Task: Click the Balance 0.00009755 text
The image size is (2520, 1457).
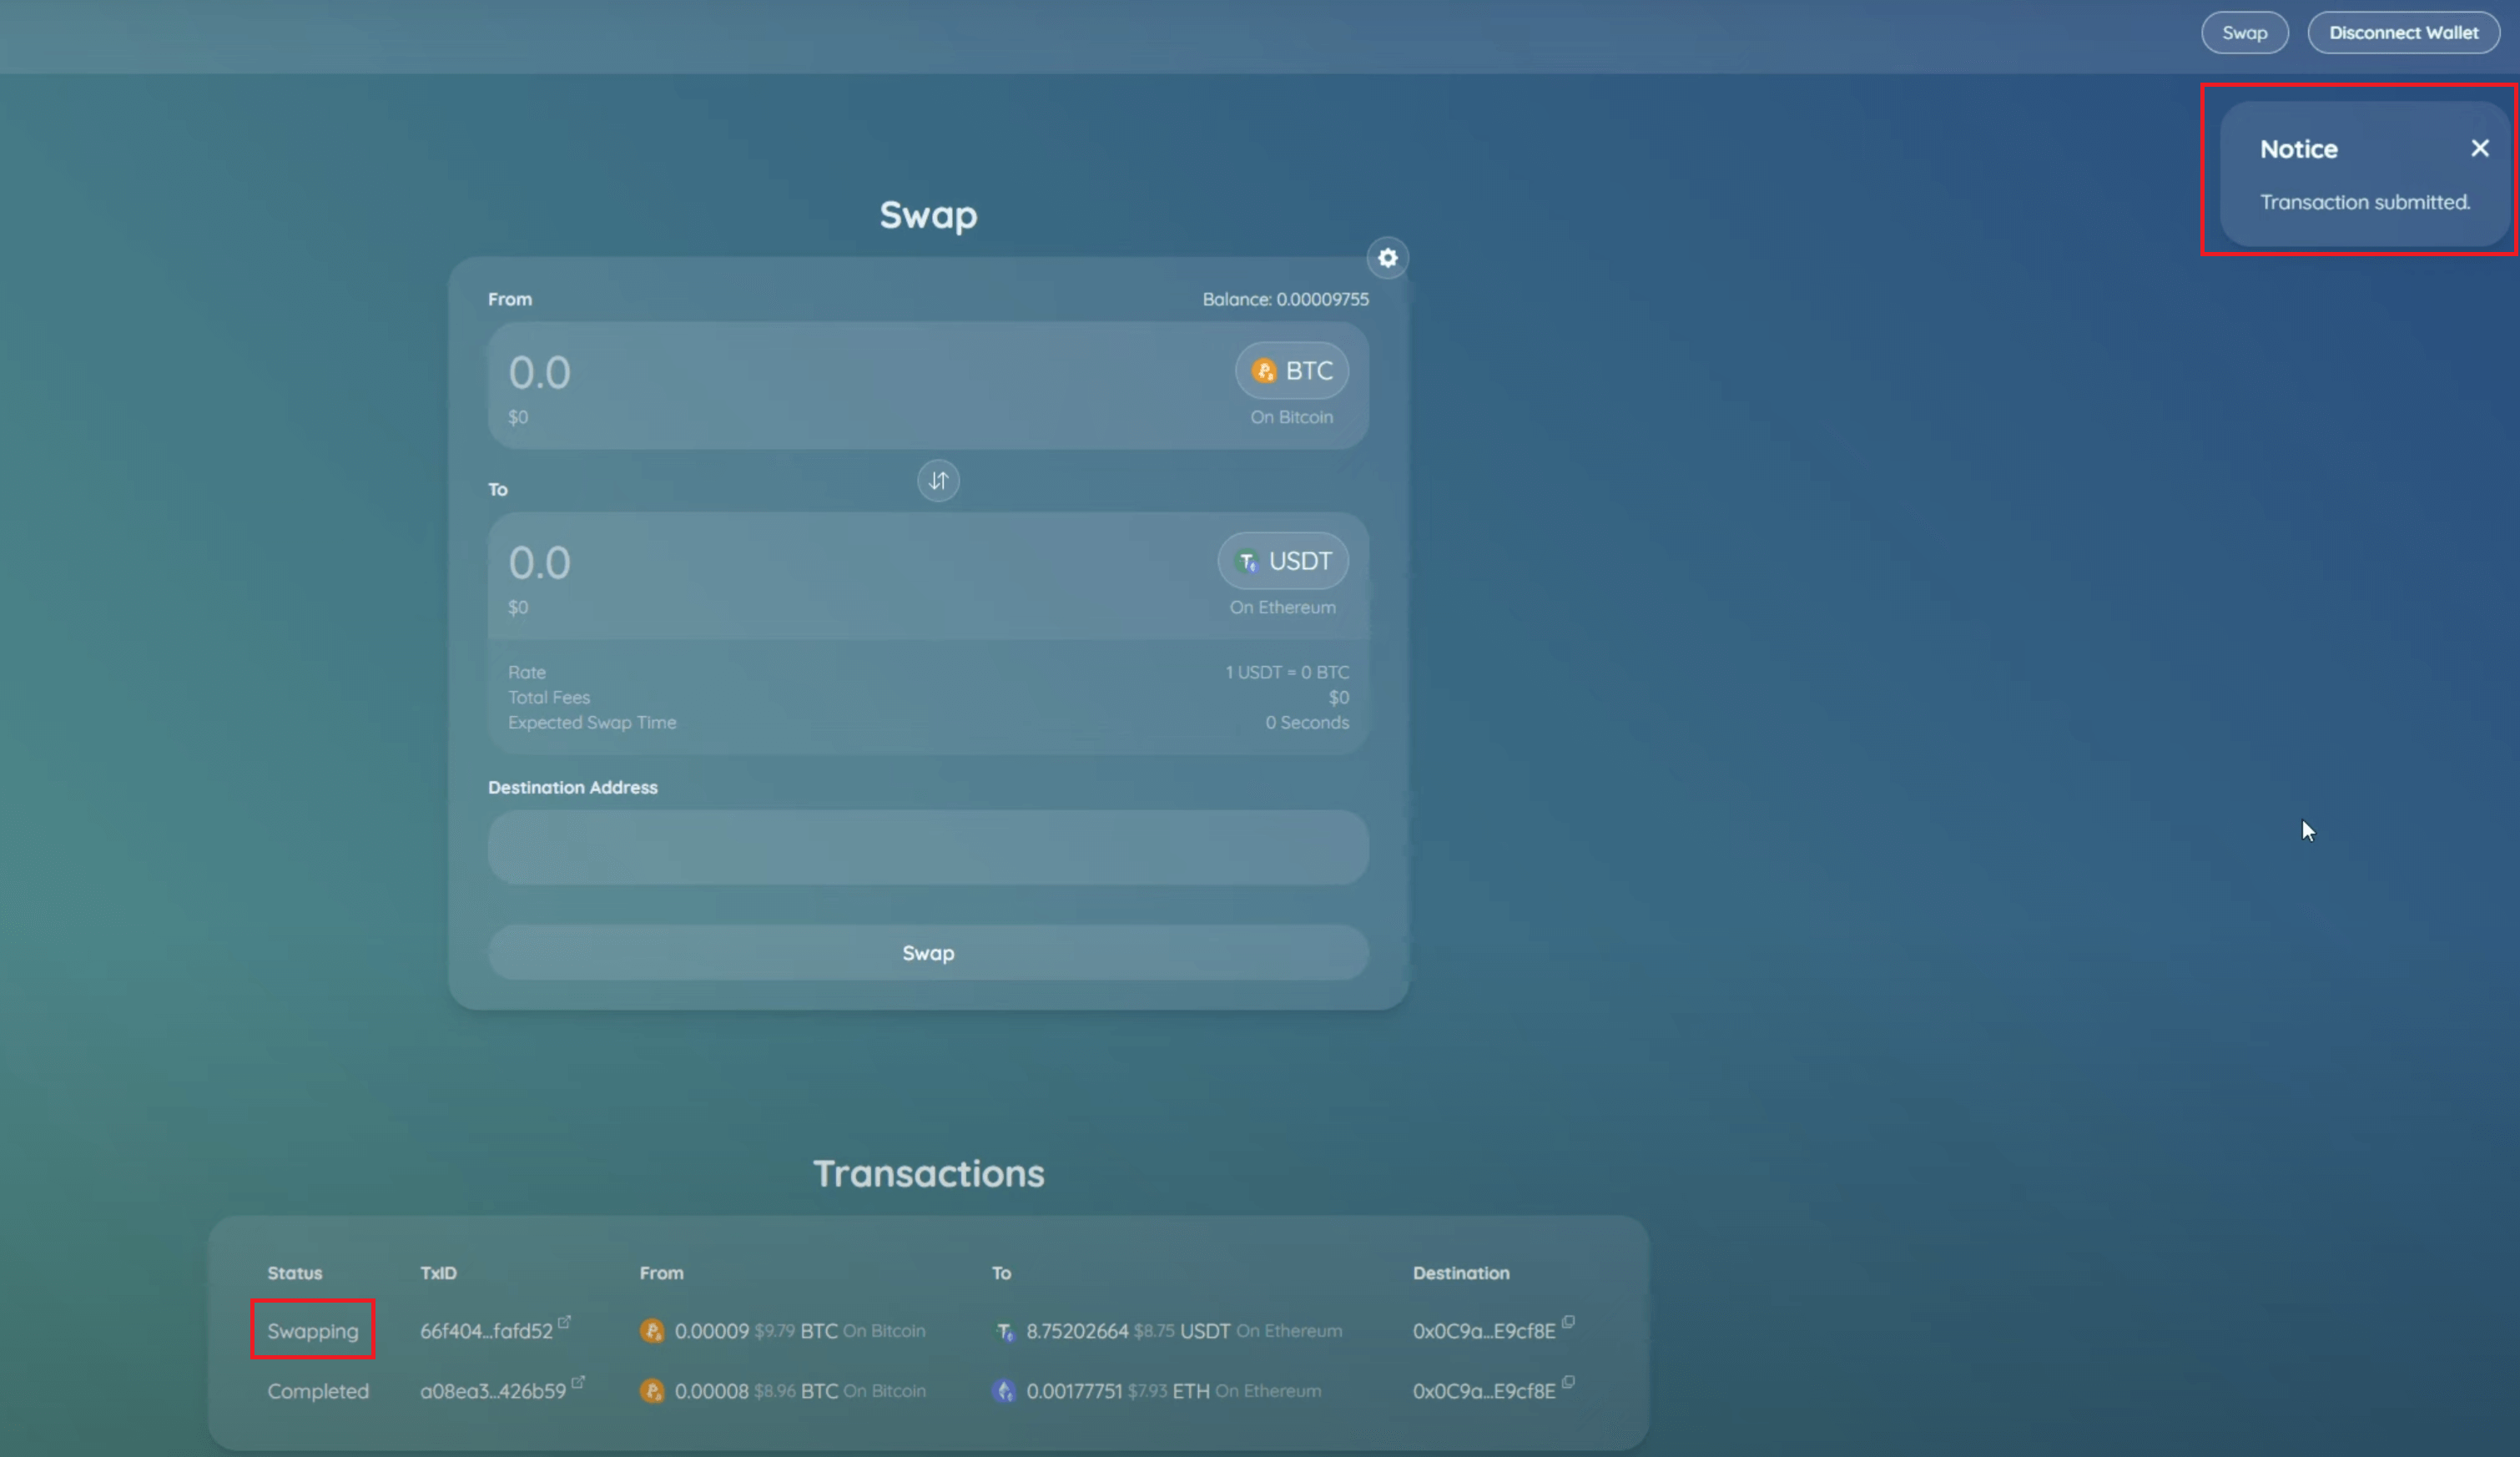Action: click(x=1285, y=299)
